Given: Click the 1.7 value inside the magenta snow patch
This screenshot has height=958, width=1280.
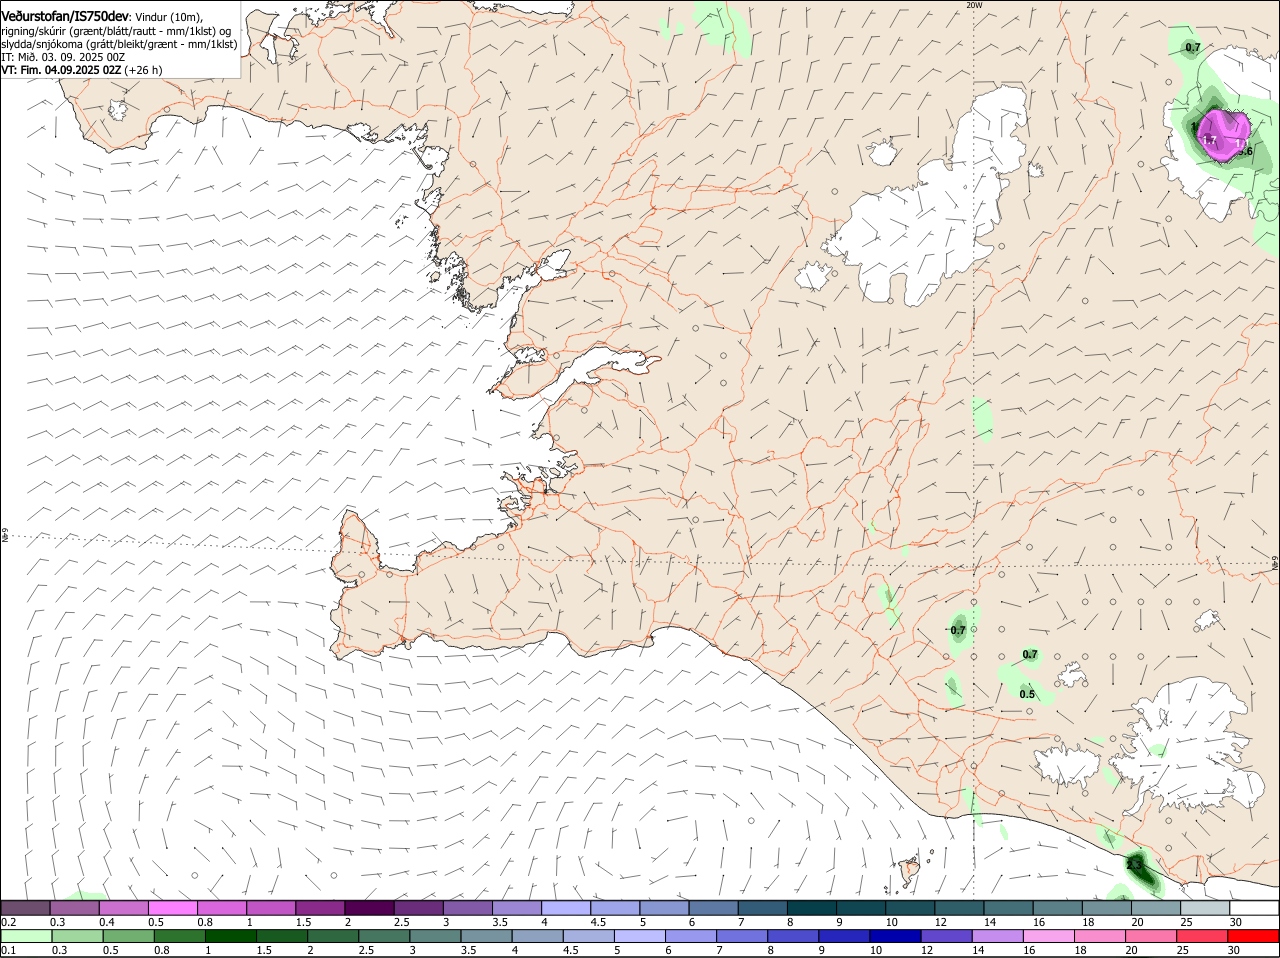Looking at the screenshot, I should coord(1209,141).
